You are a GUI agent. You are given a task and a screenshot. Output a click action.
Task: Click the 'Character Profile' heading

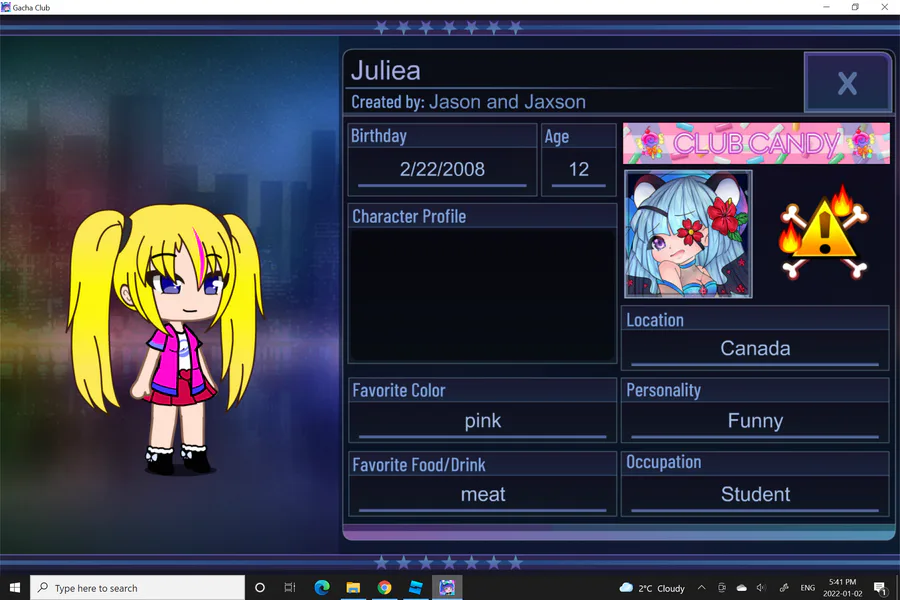pos(409,216)
